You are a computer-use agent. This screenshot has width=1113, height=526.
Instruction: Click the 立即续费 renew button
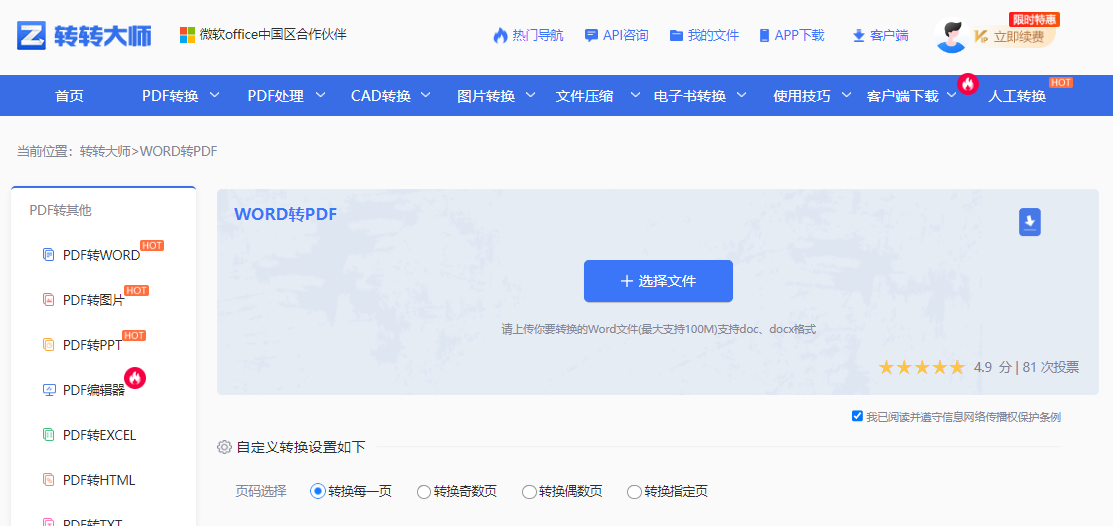coord(1019,37)
